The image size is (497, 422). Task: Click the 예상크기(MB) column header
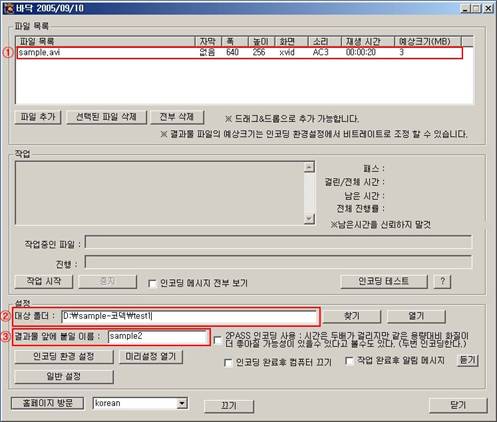428,42
